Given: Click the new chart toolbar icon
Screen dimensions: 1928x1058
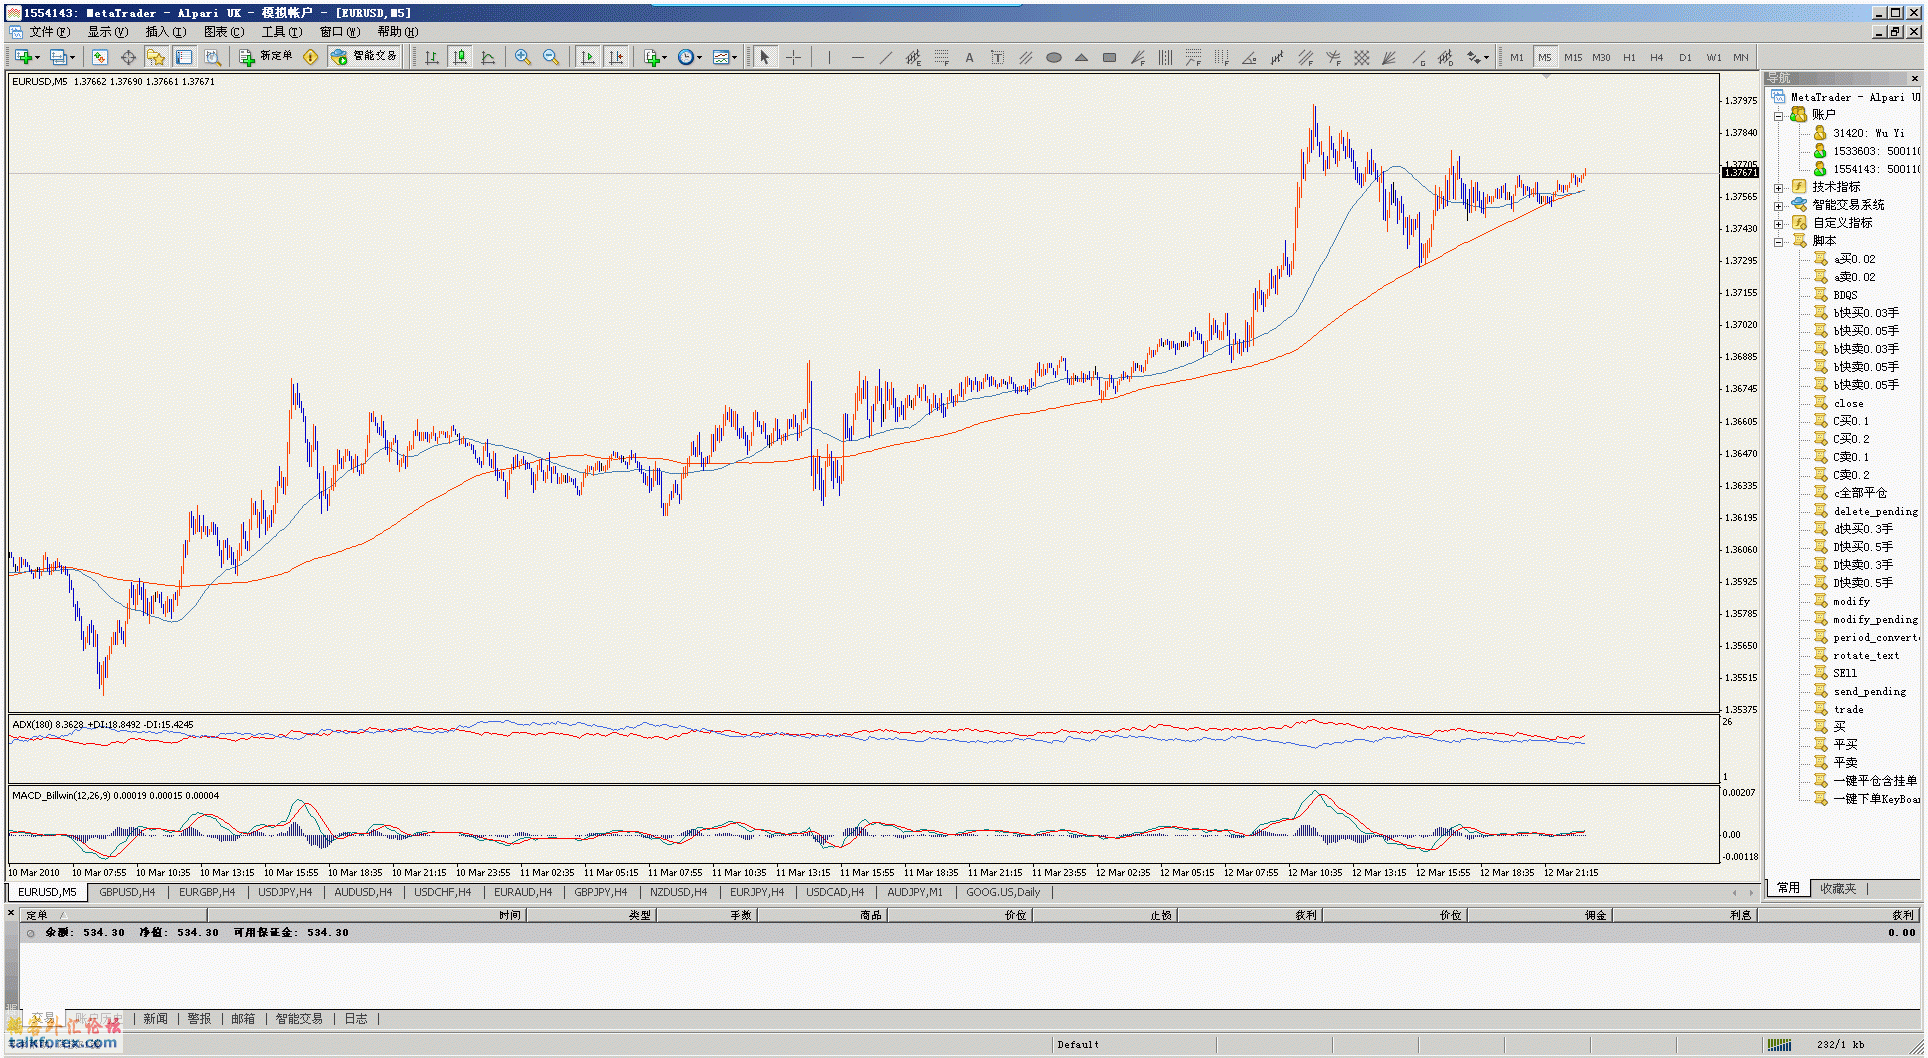Looking at the screenshot, I should click(x=26, y=57).
